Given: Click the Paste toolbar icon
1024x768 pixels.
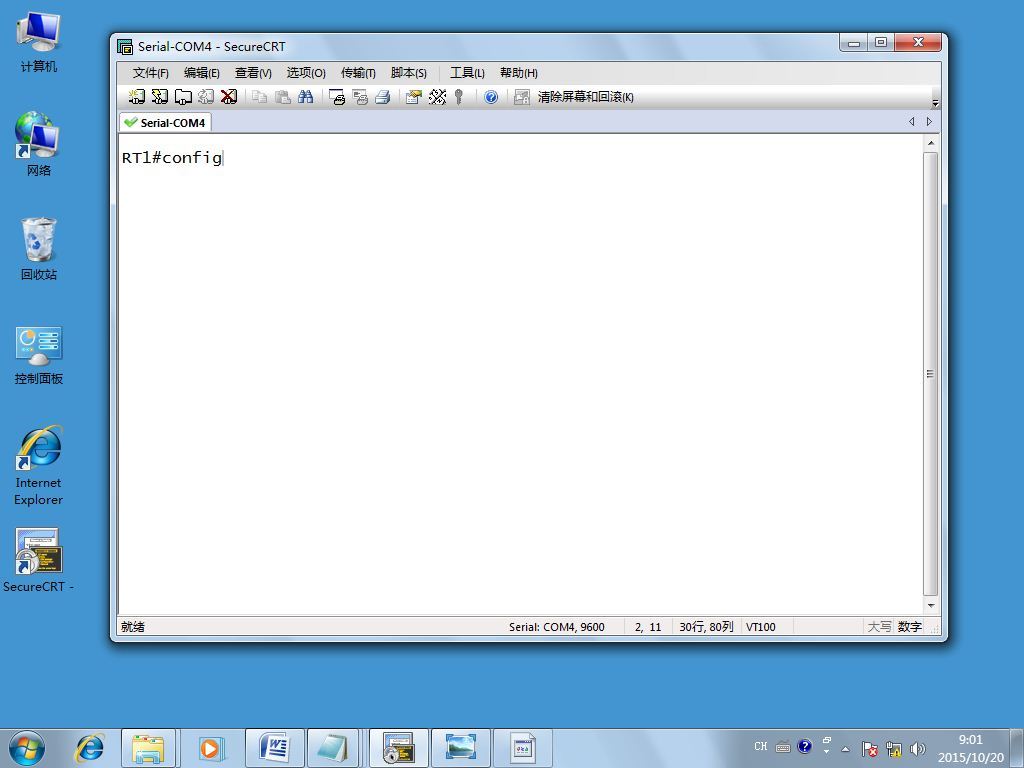Looking at the screenshot, I should point(282,97).
